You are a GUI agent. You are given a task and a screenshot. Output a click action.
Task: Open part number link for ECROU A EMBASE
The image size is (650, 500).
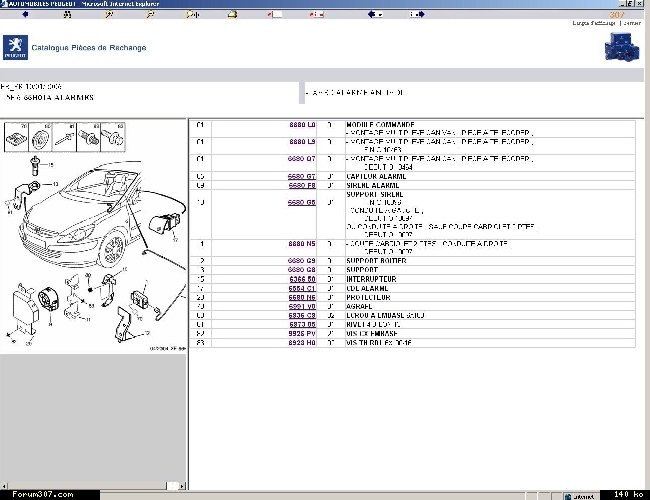[x=302, y=316]
